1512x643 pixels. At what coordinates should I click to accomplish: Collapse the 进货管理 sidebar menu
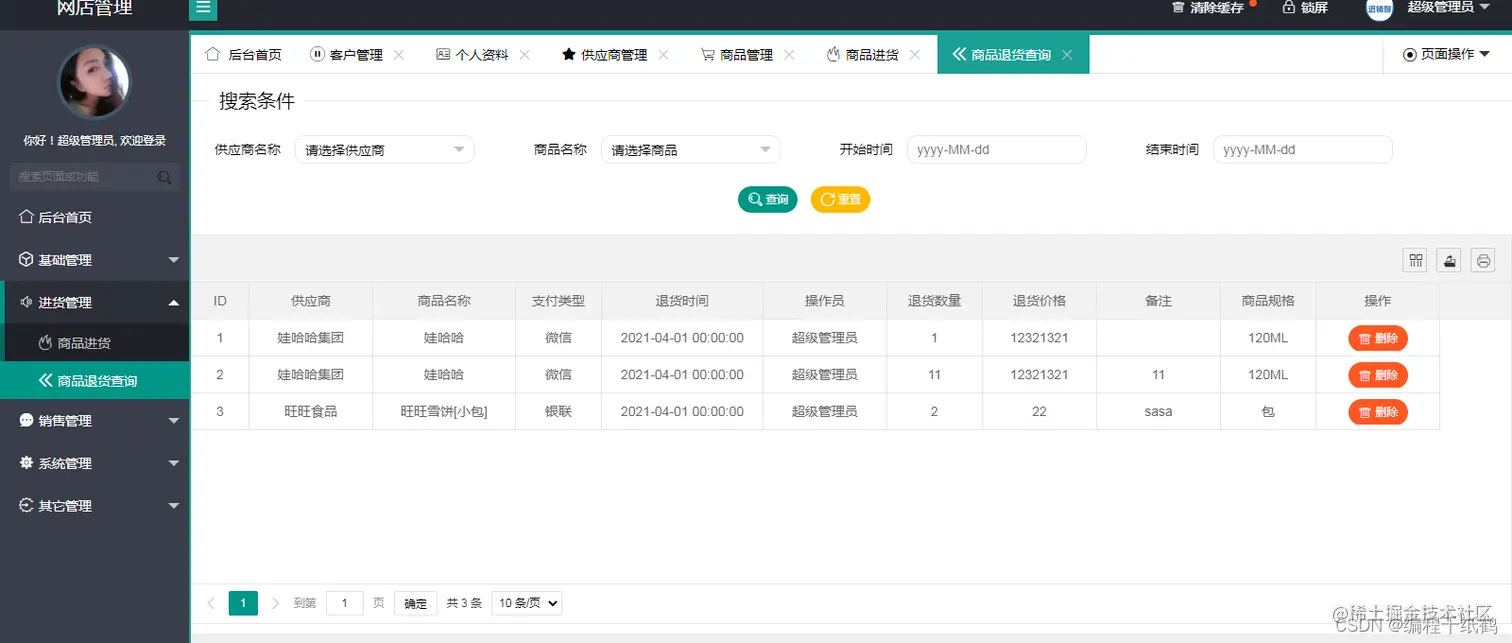94,303
